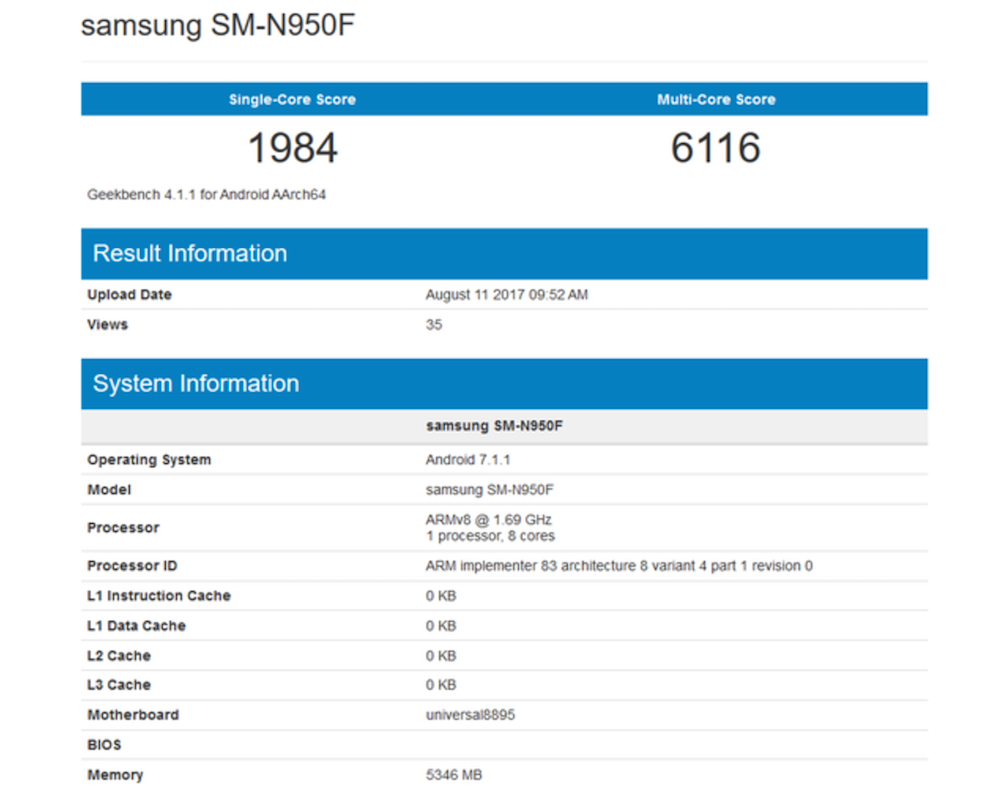Click the single-core score value 1984
The width and height of the screenshot is (1000, 794).
[292, 149]
